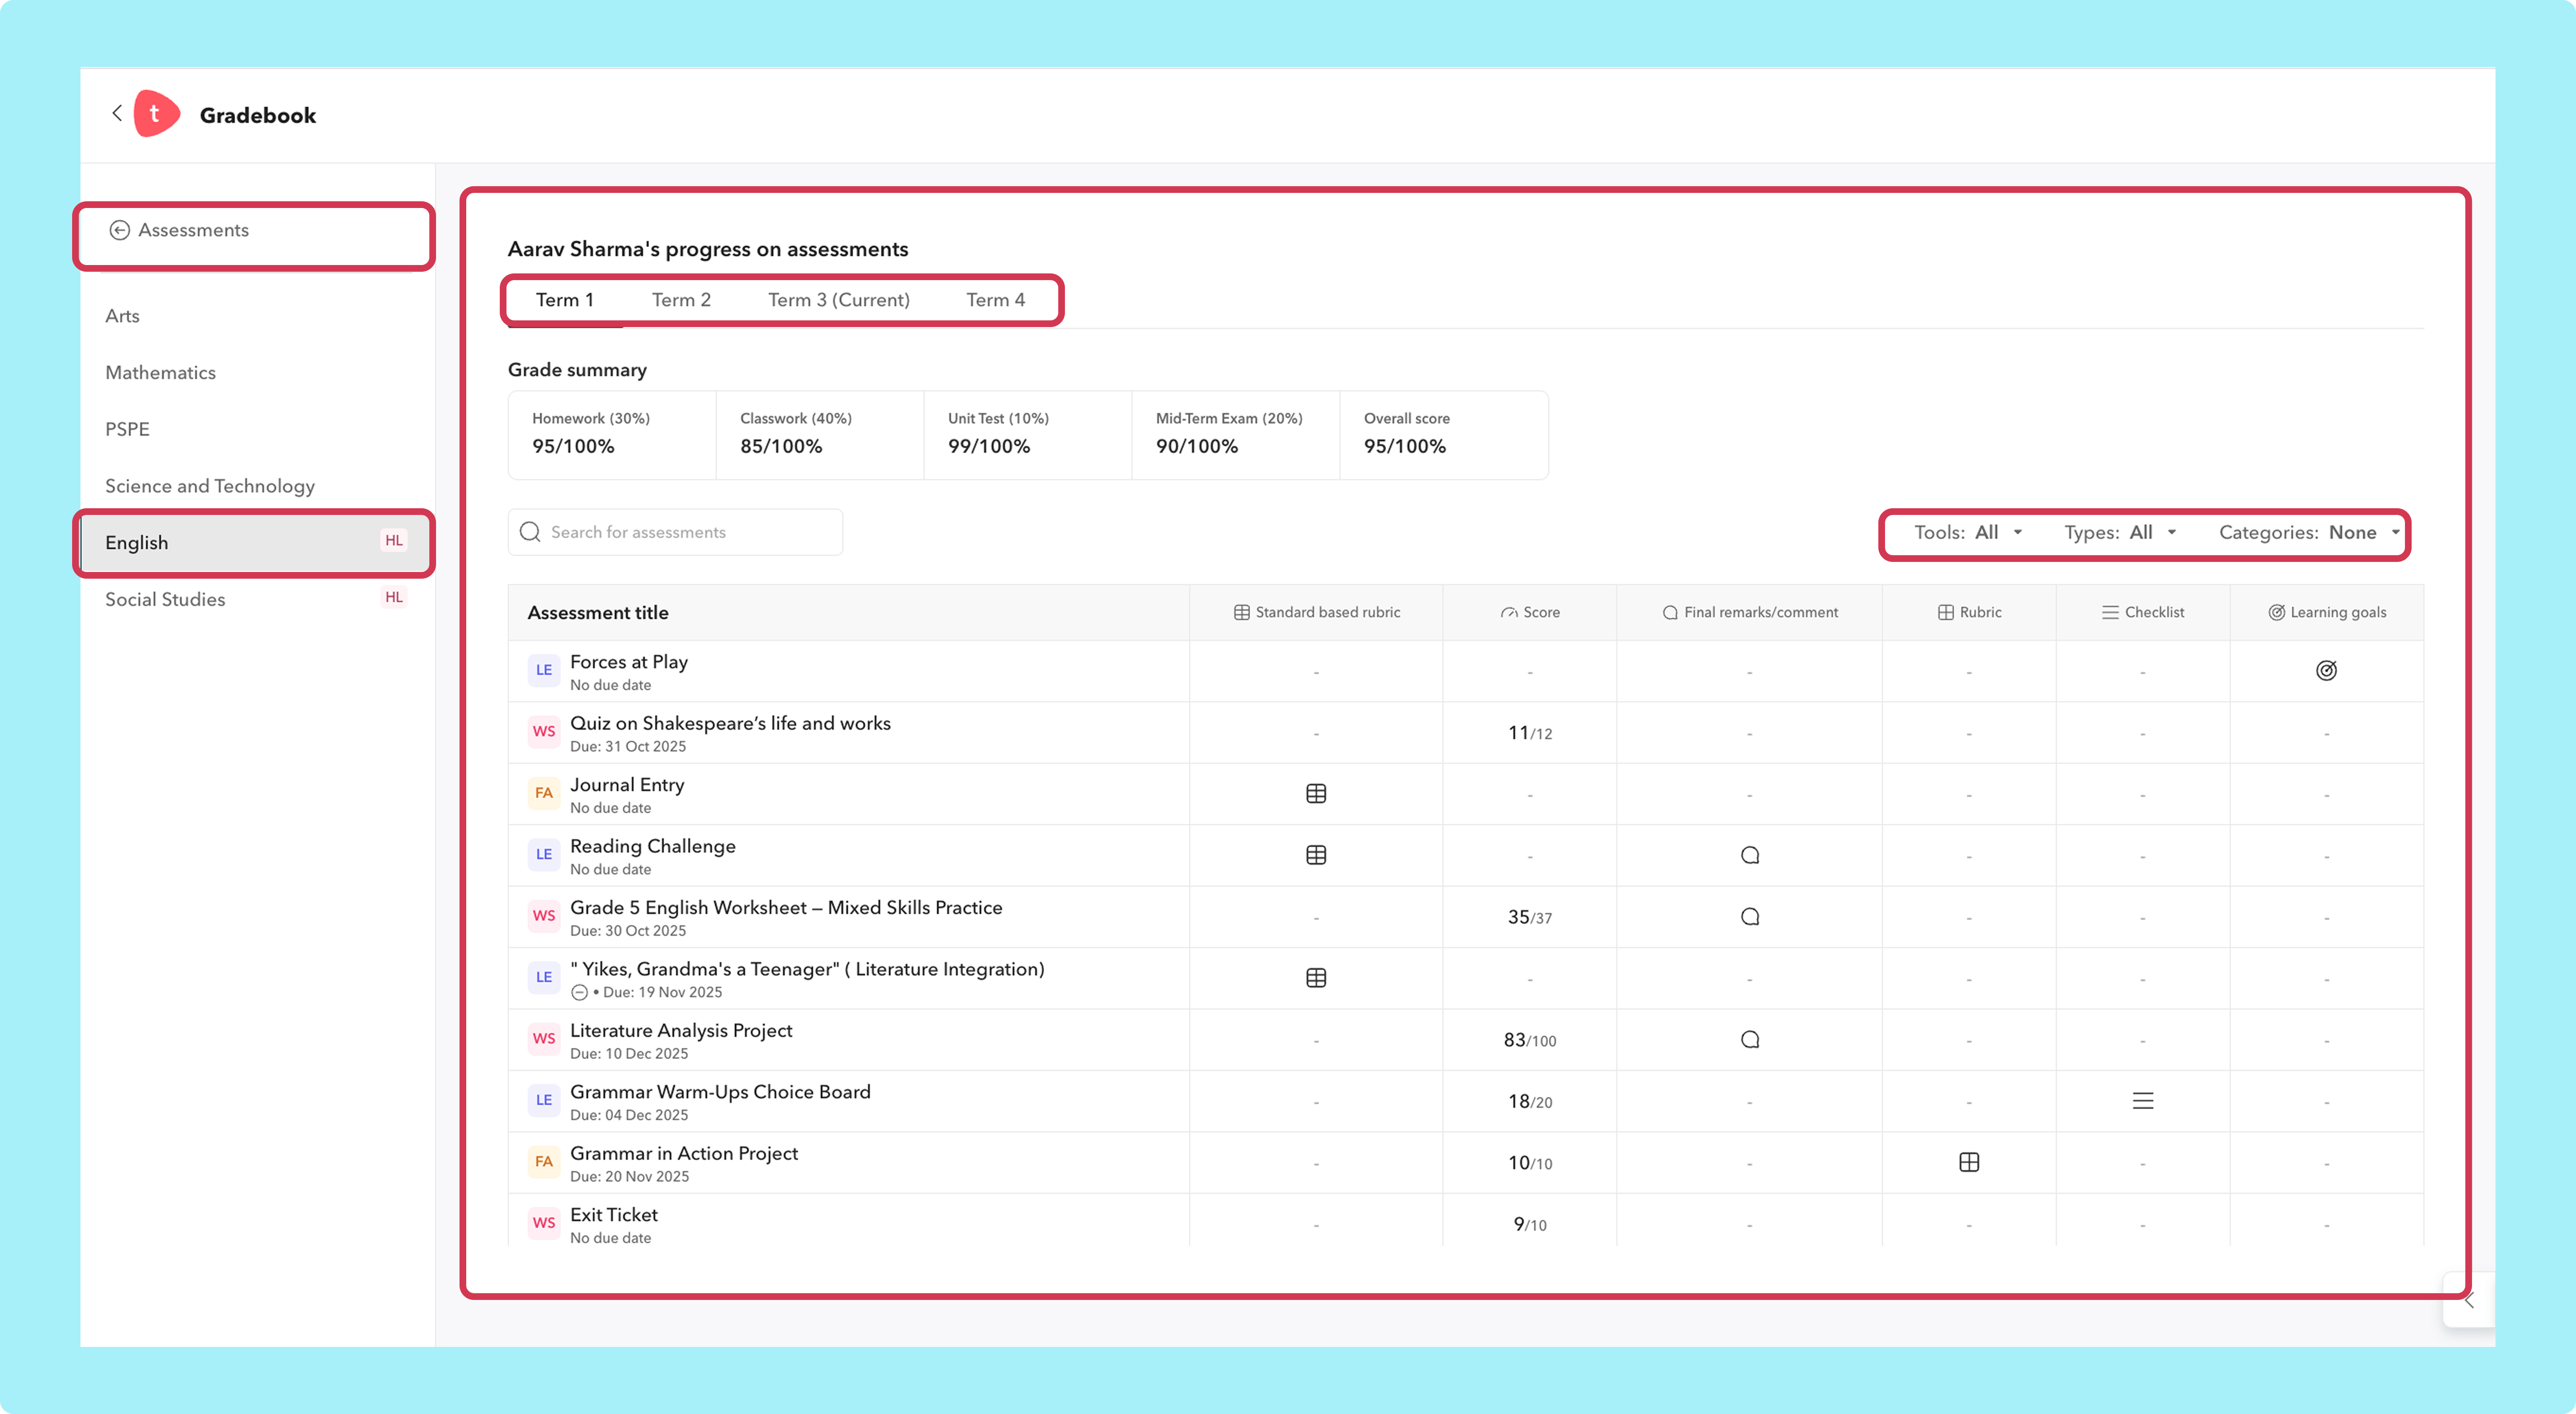The height and width of the screenshot is (1414, 2576).
Task: Click LE badge next to Reading Challenge
Action: click(544, 855)
